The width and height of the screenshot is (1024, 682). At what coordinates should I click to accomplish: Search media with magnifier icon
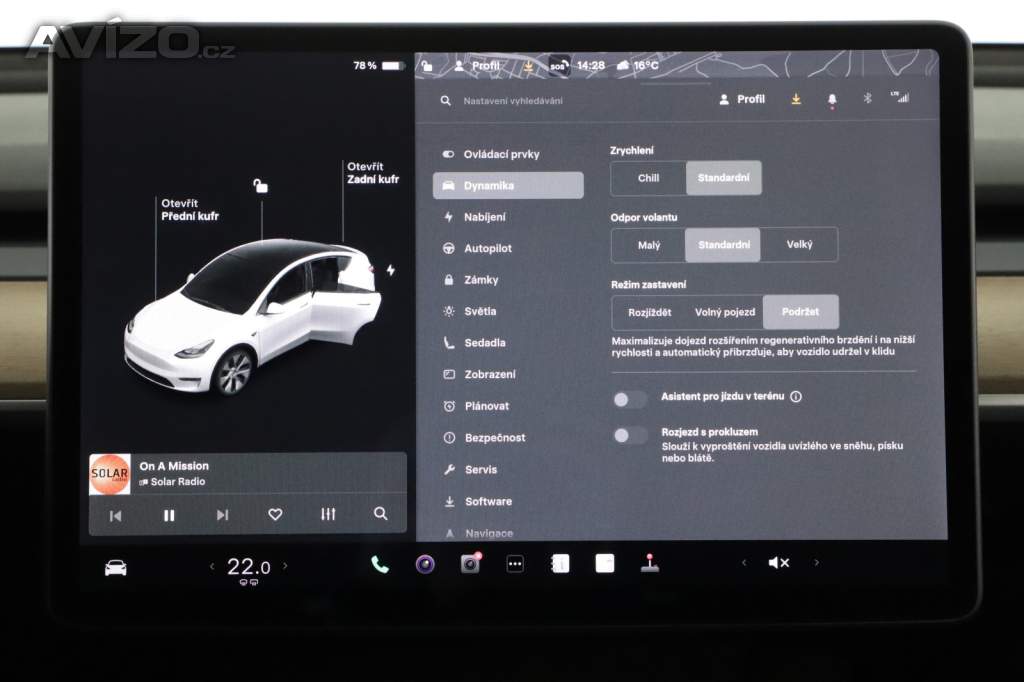coord(380,513)
